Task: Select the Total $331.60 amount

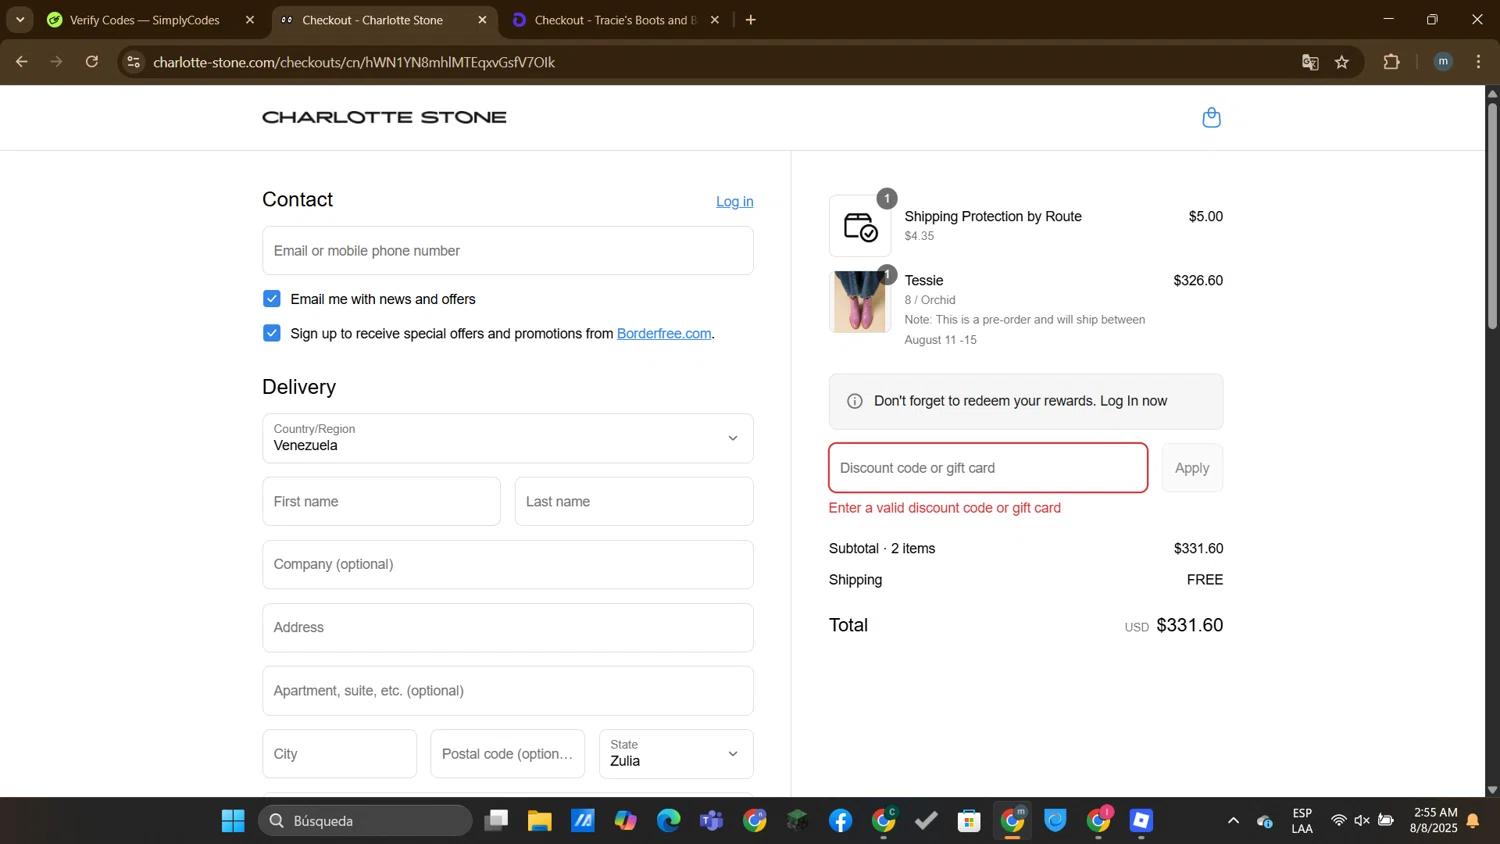Action: click(1190, 625)
